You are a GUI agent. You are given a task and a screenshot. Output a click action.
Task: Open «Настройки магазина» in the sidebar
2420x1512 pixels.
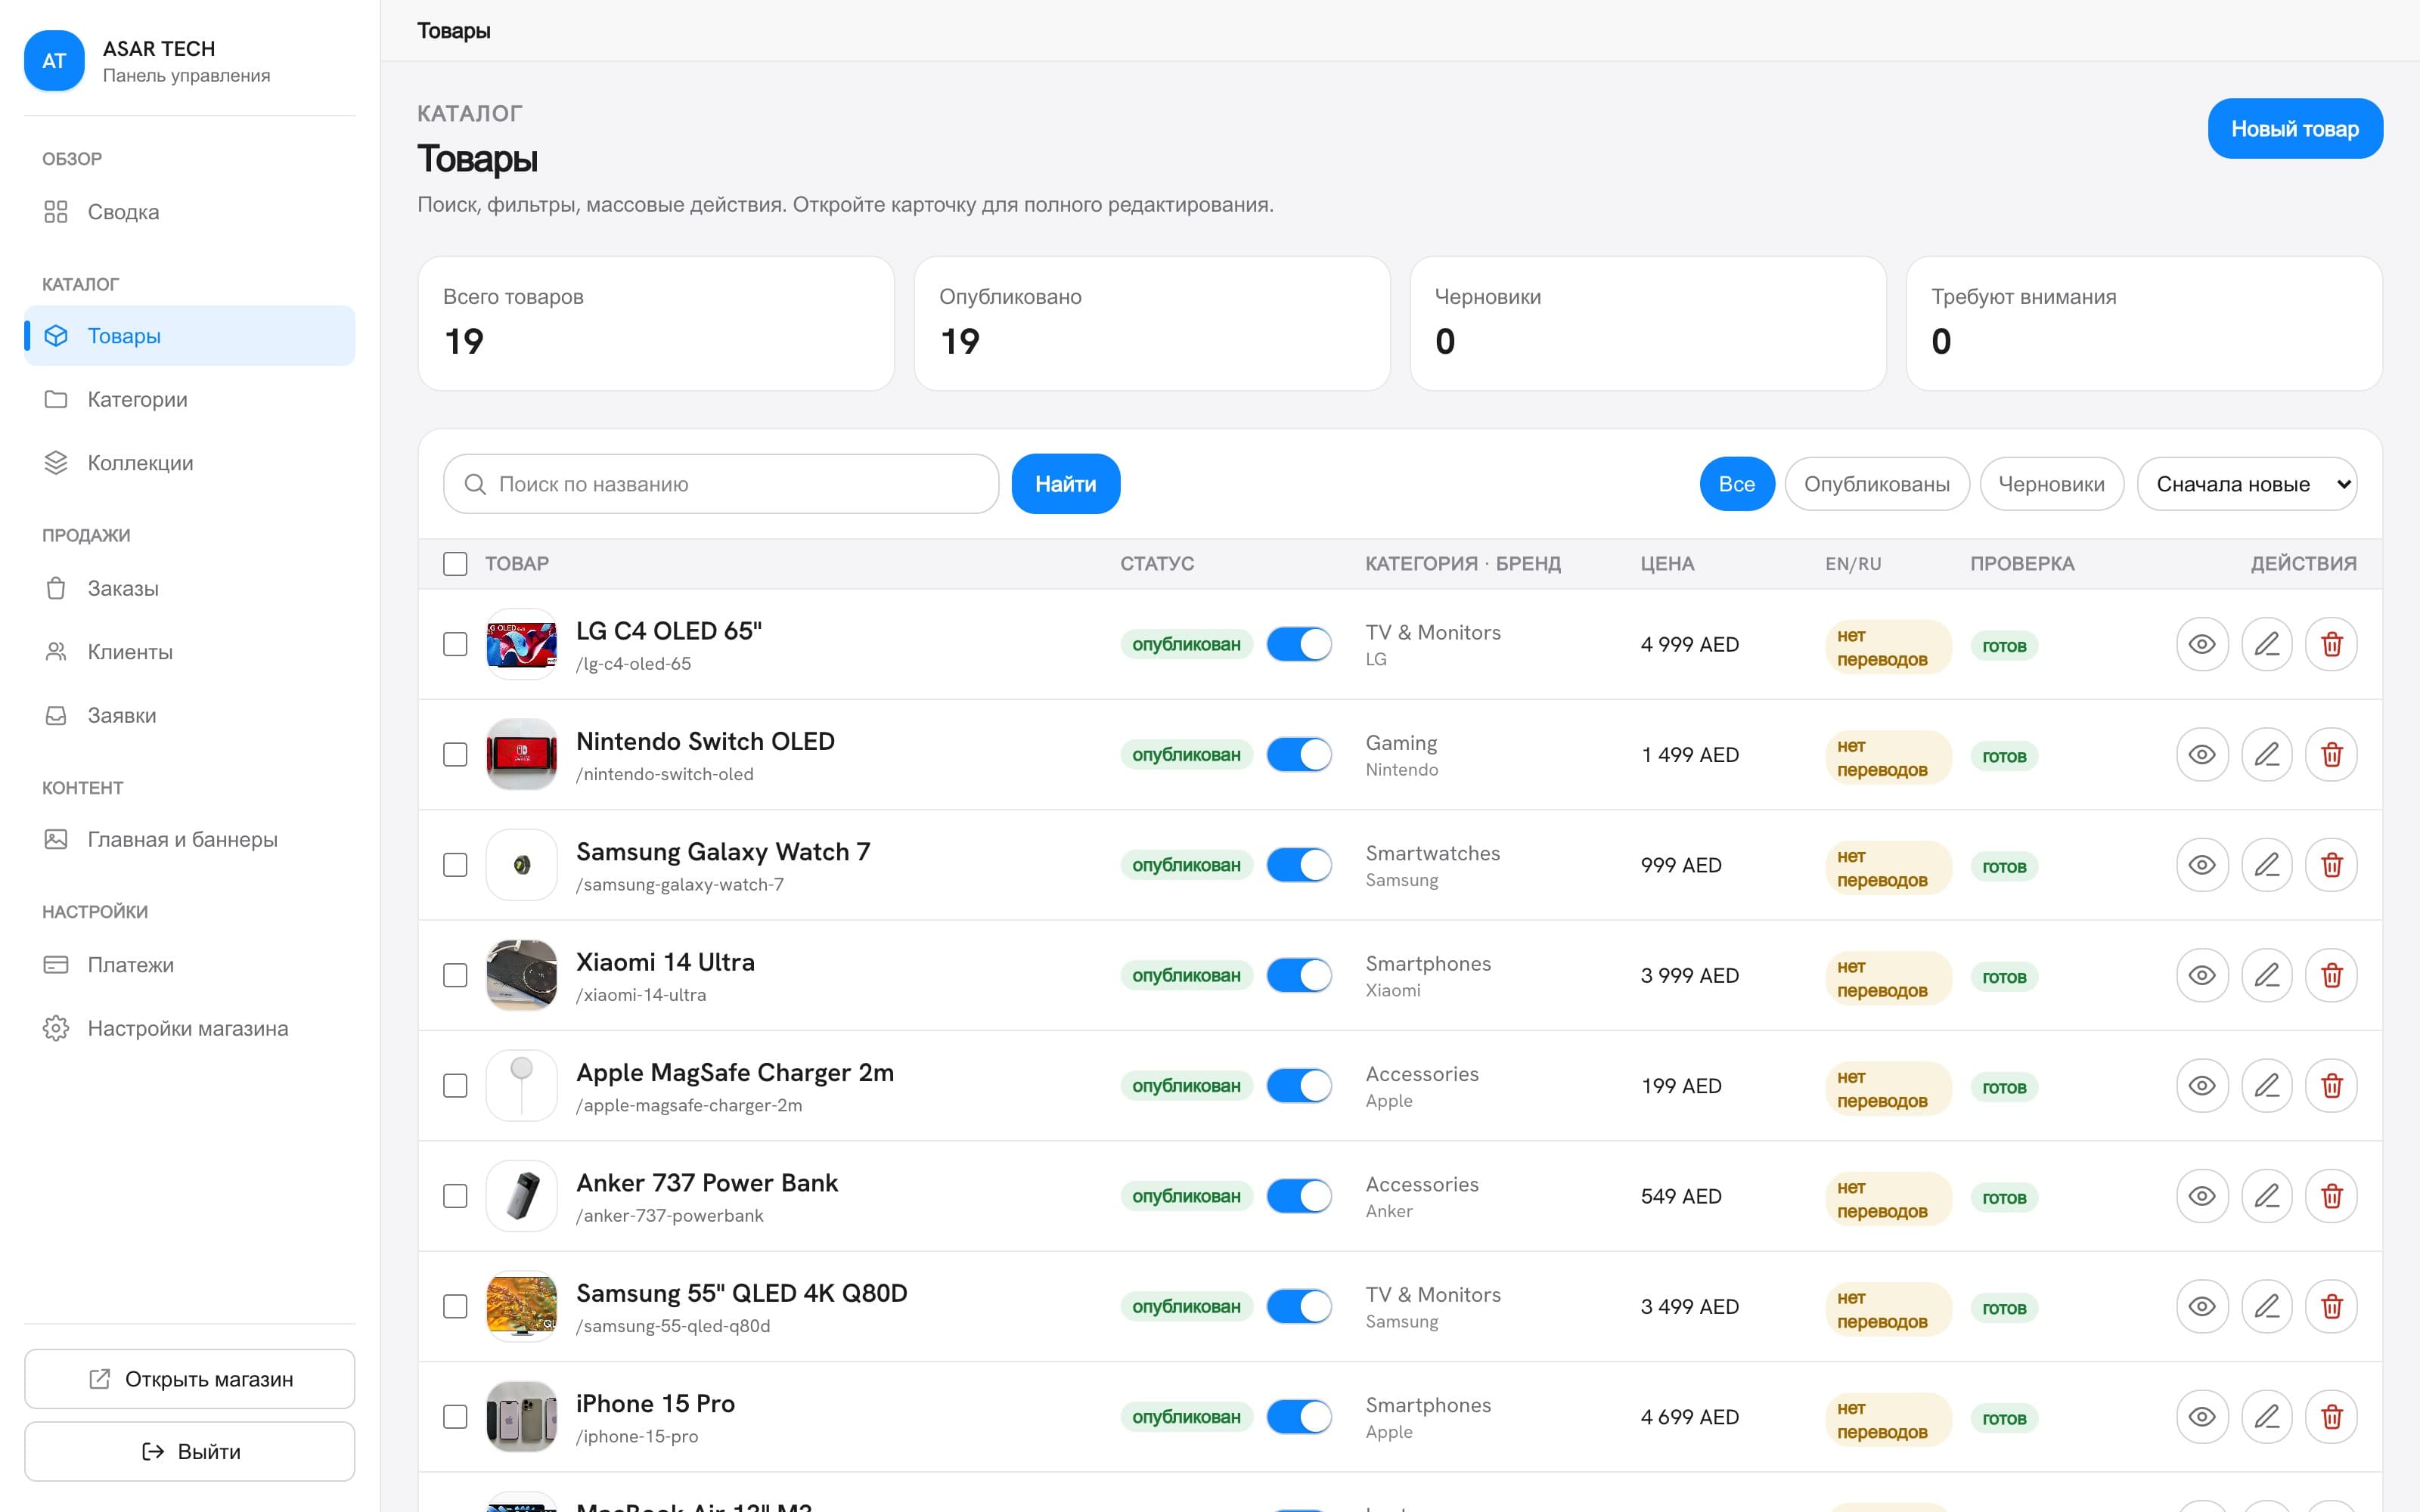click(190, 1028)
